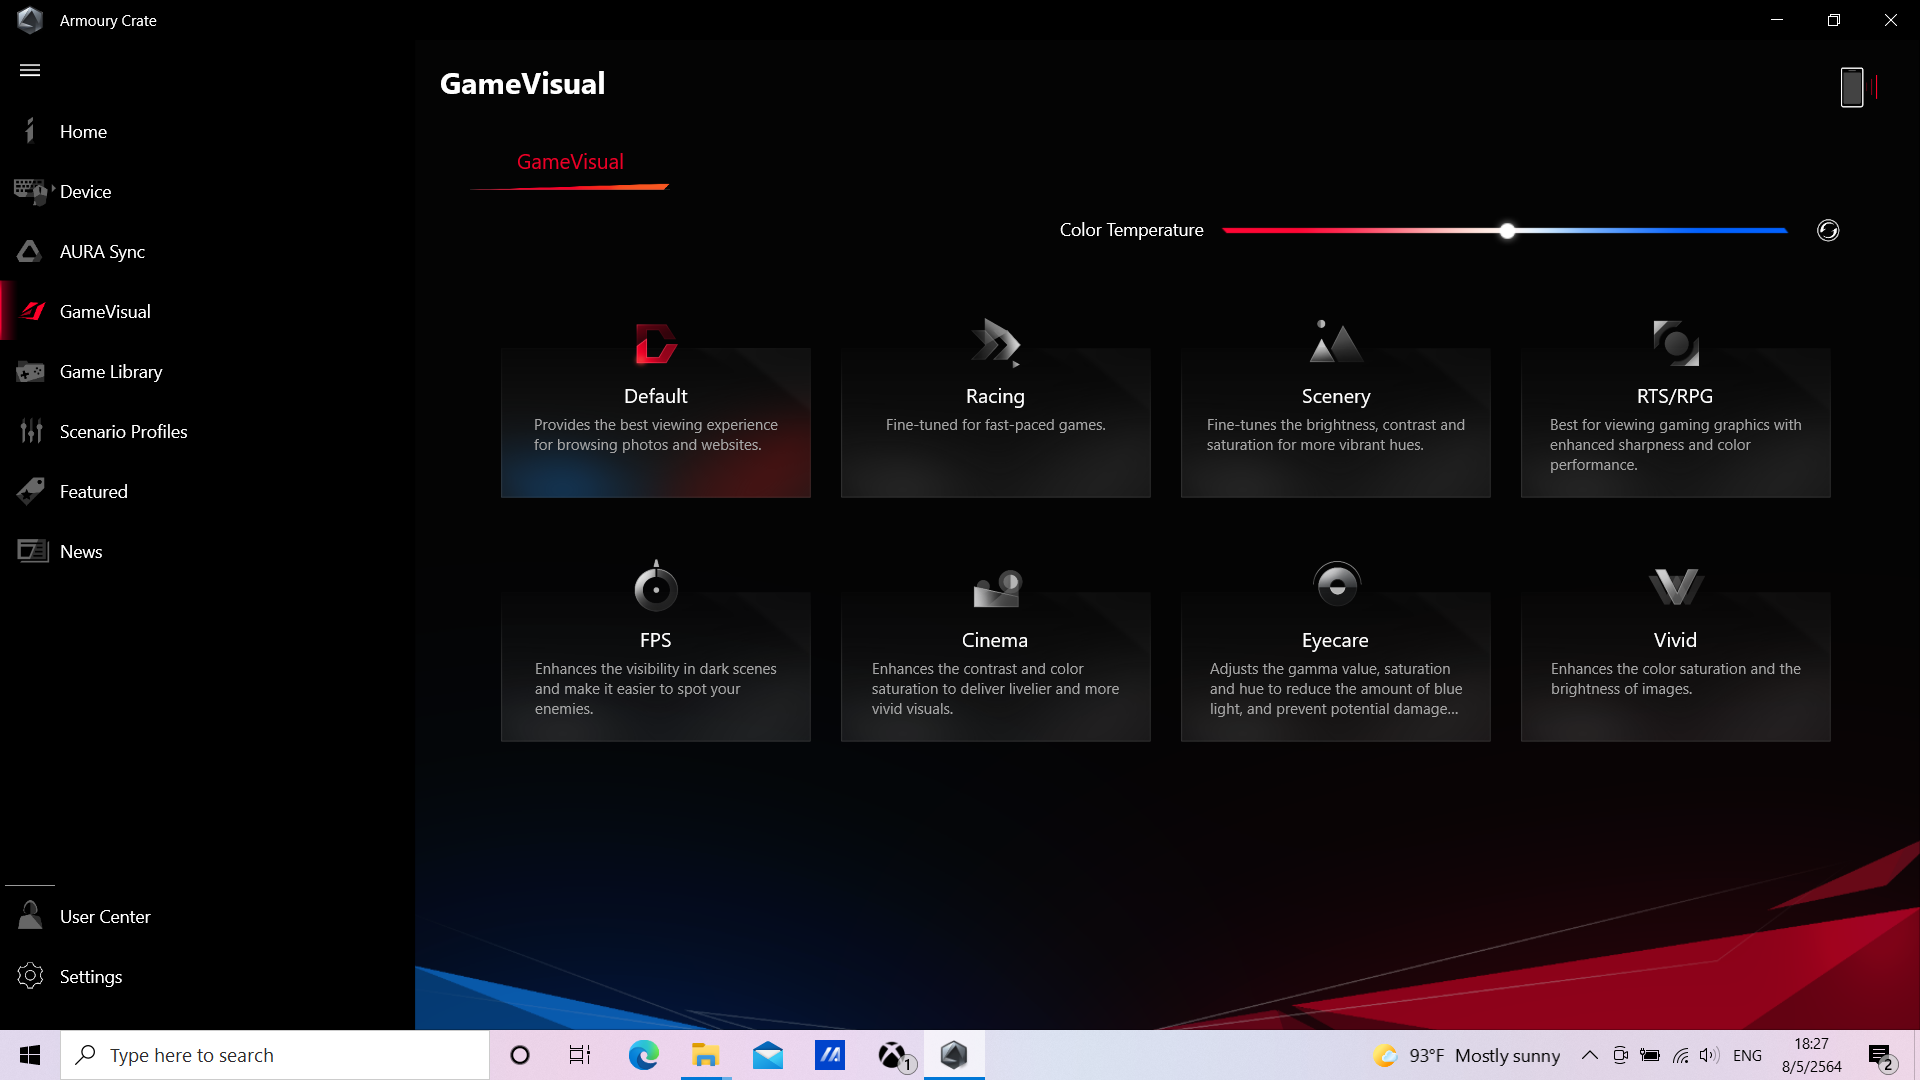This screenshot has height=1080, width=1920.
Task: Open the MyASUS app on taskbar
Action: tap(830, 1055)
